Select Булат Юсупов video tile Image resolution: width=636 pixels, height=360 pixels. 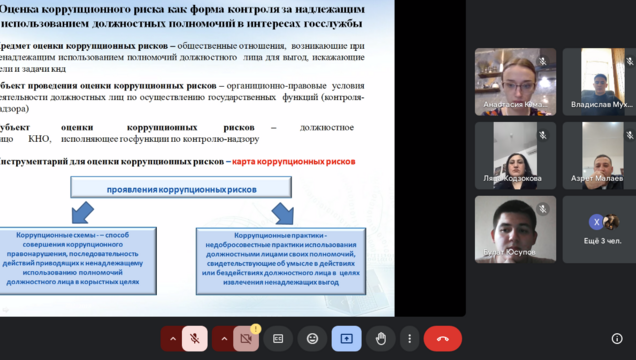click(x=515, y=229)
